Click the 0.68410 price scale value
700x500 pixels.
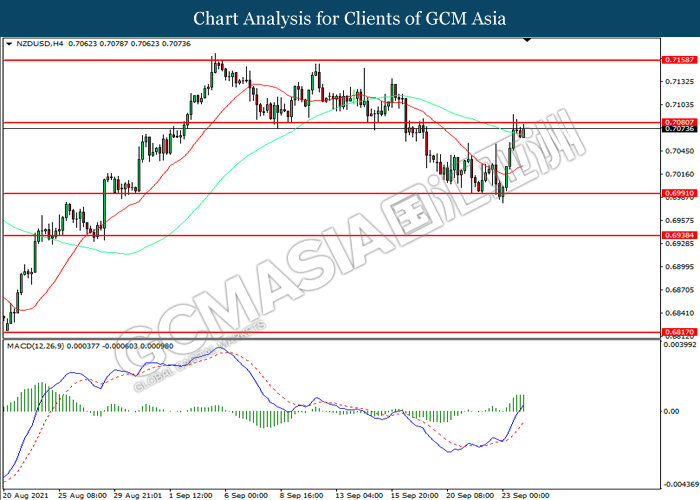tap(679, 313)
